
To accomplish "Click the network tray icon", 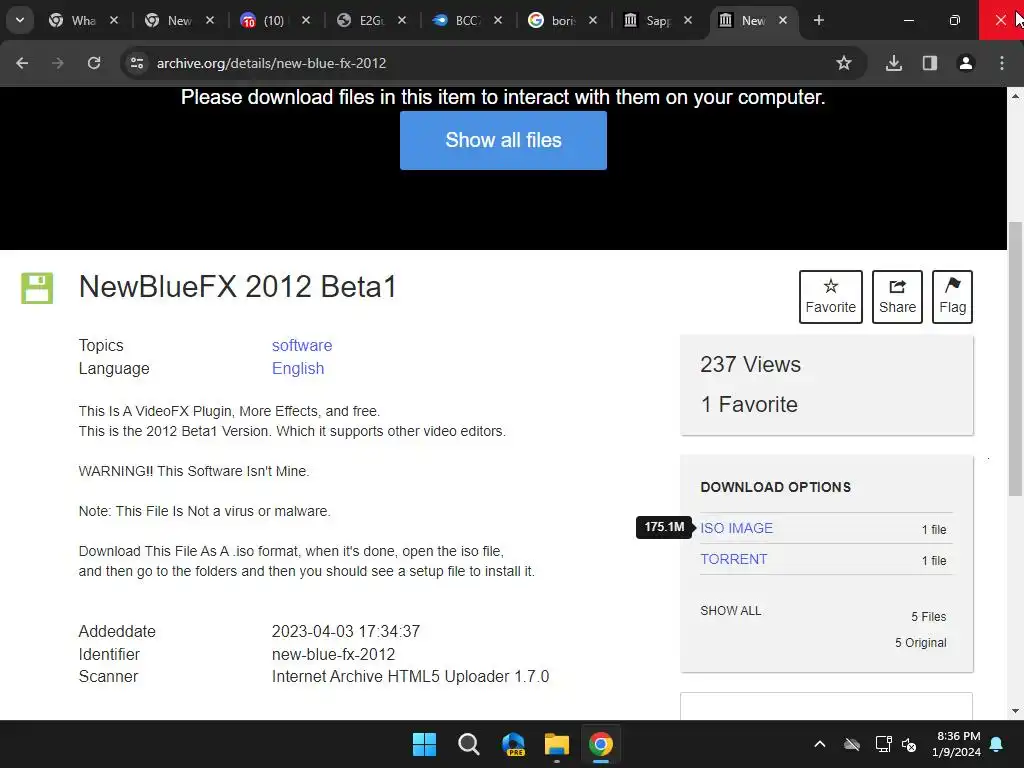I will [x=883, y=744].
